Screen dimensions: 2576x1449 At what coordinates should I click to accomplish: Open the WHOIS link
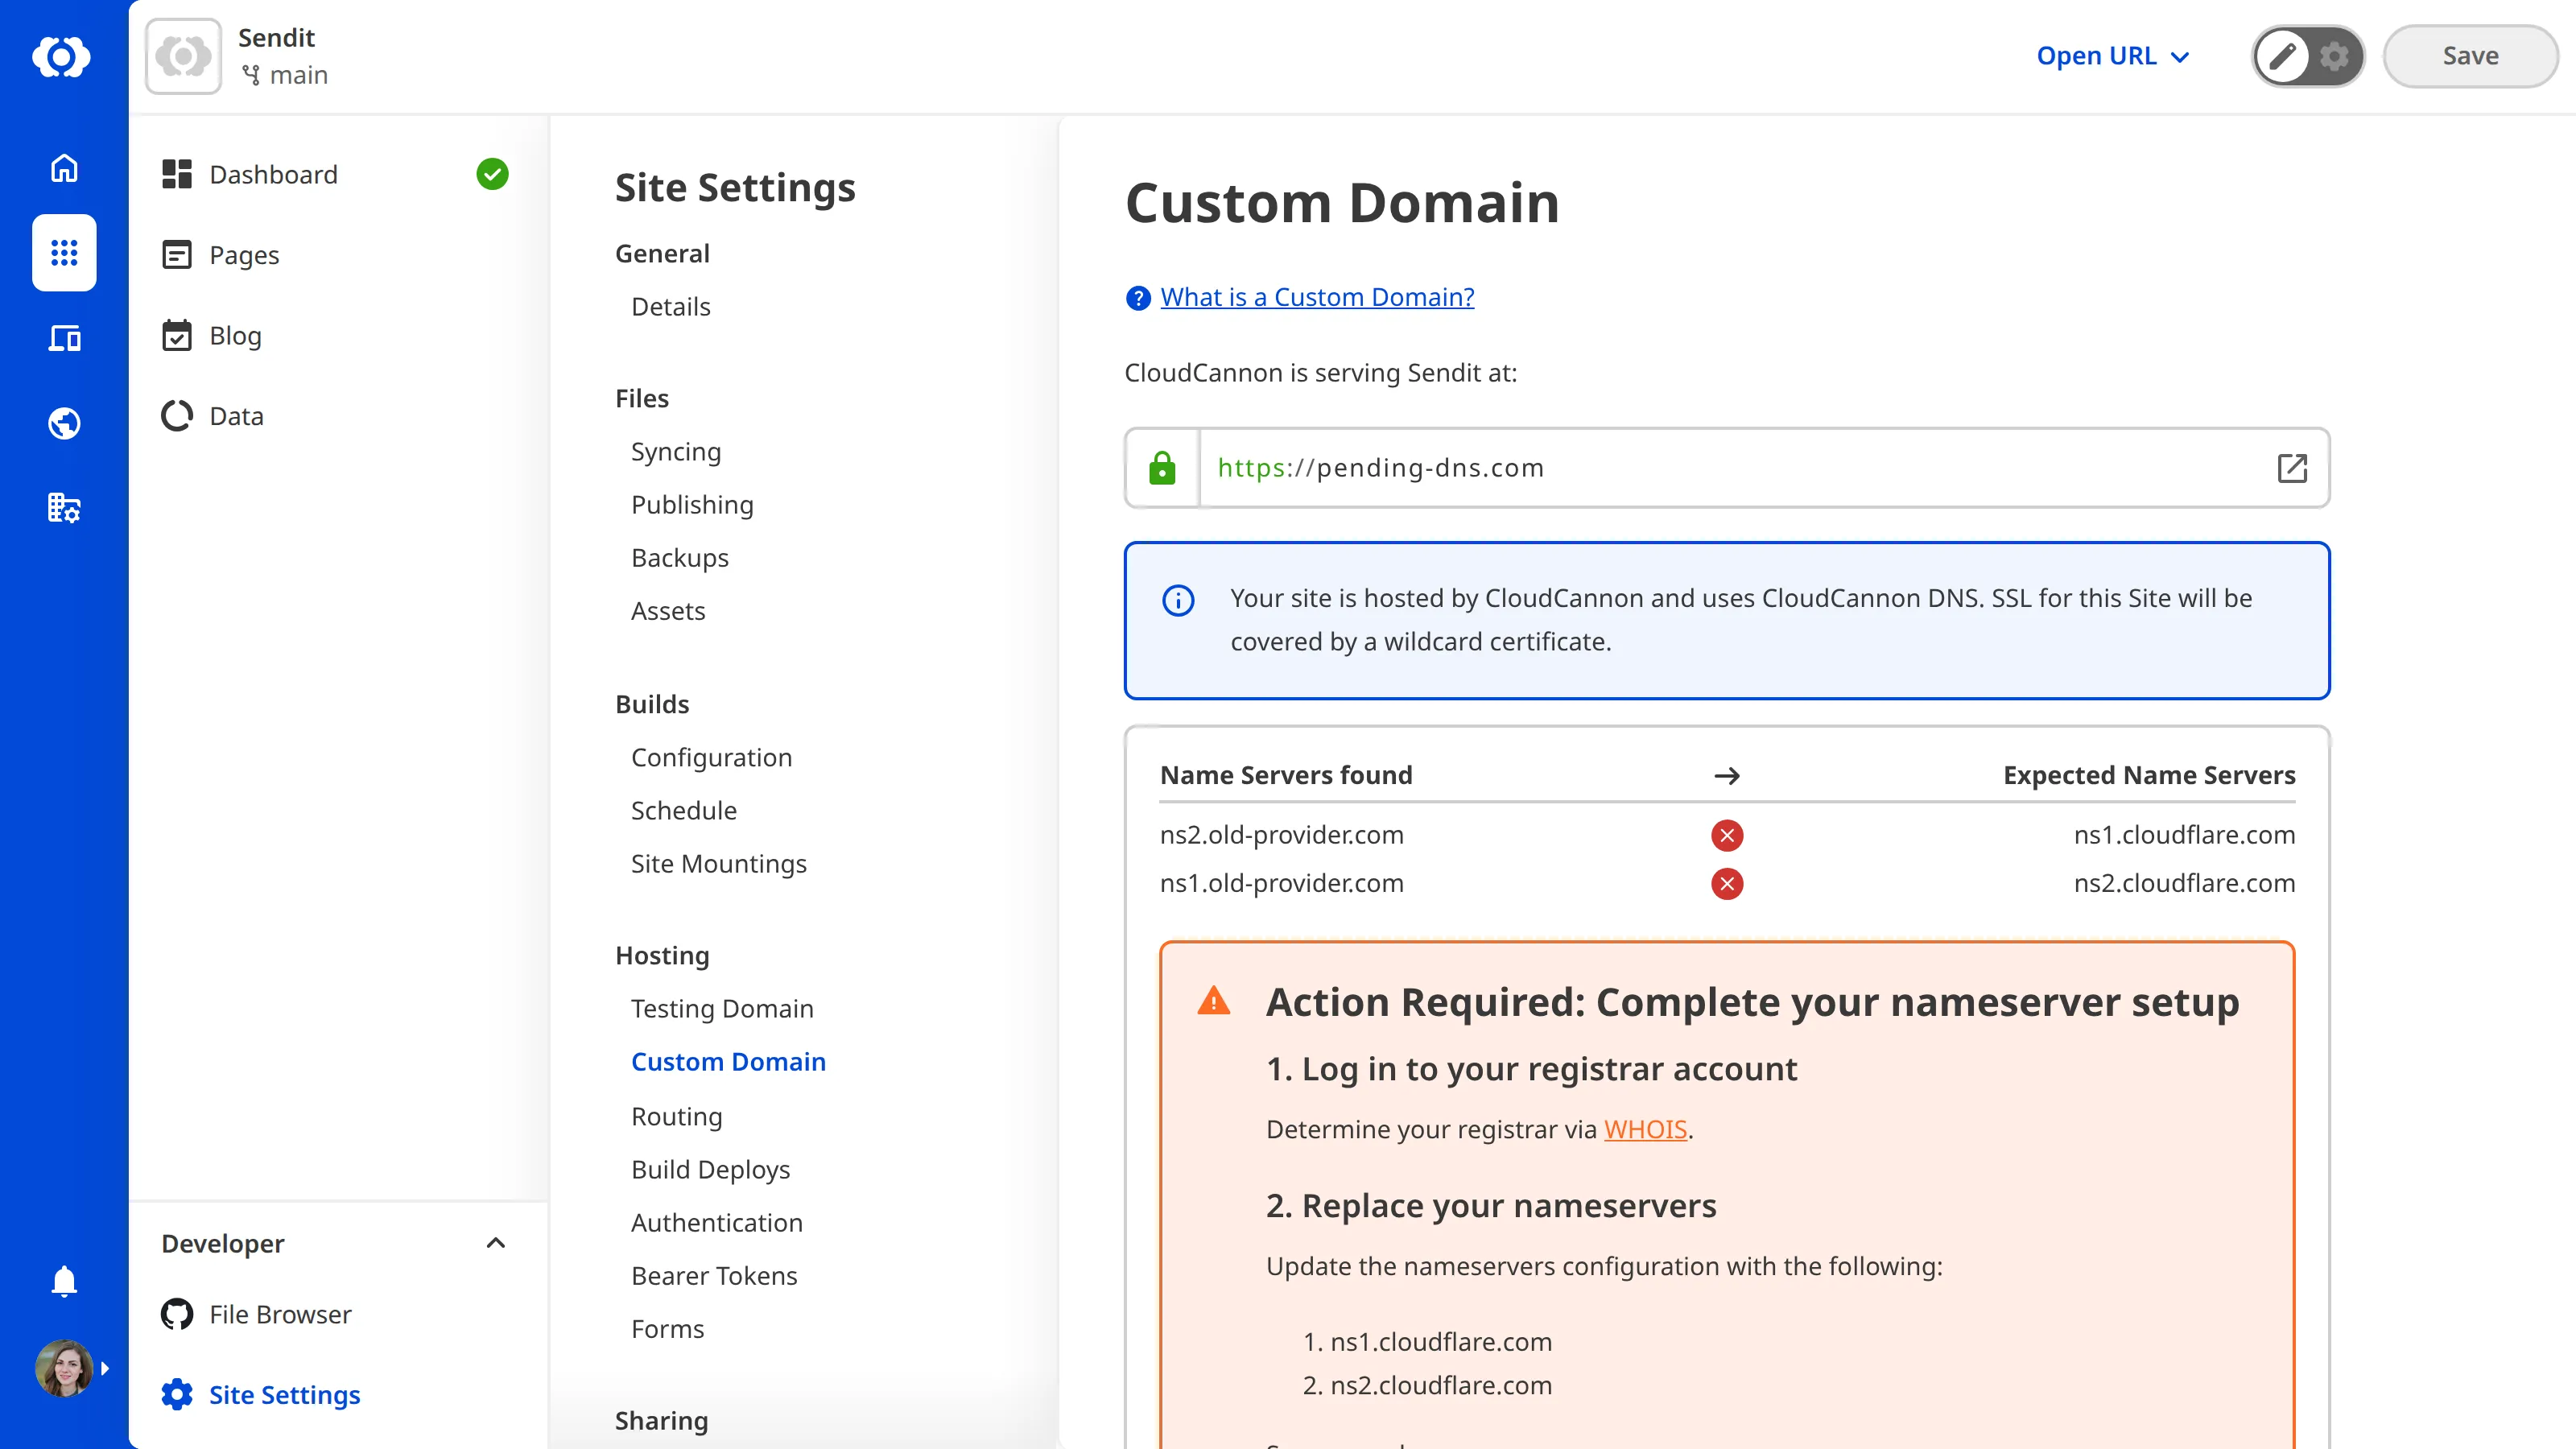pyautogui.click(x=1645, y=1129)
